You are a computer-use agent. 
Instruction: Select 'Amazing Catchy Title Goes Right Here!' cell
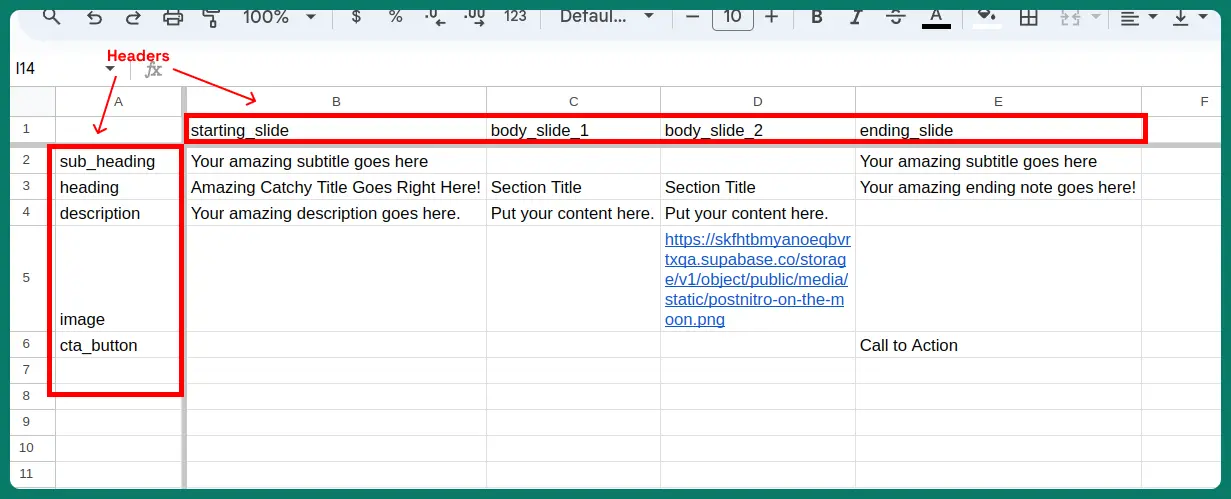pyautogui.click(x=336, y=187)
